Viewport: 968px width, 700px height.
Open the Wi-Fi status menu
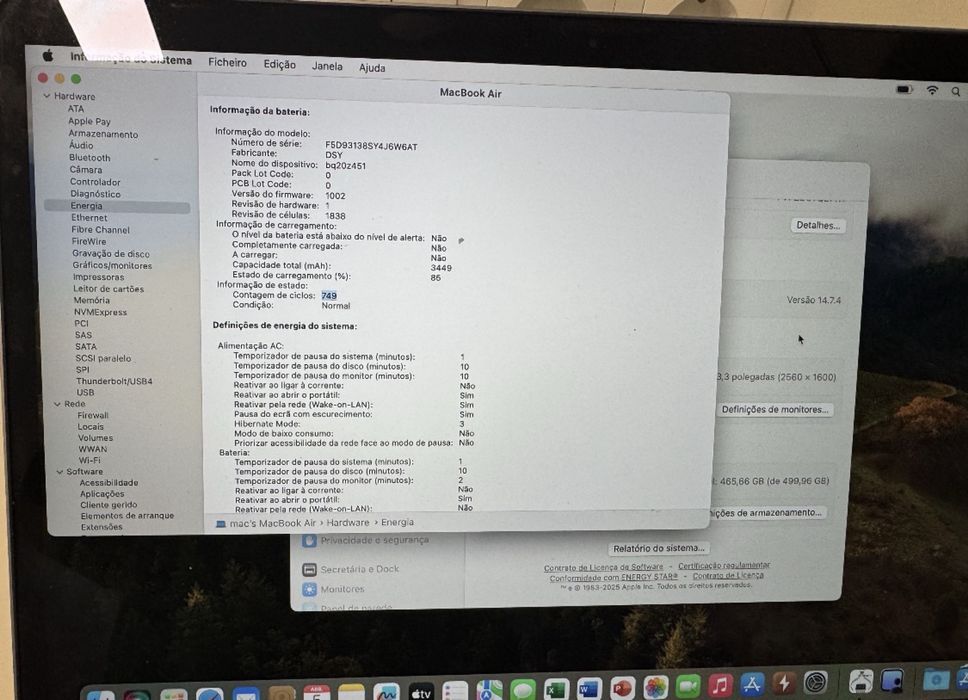pyautogui.click(x=932, y=90)
